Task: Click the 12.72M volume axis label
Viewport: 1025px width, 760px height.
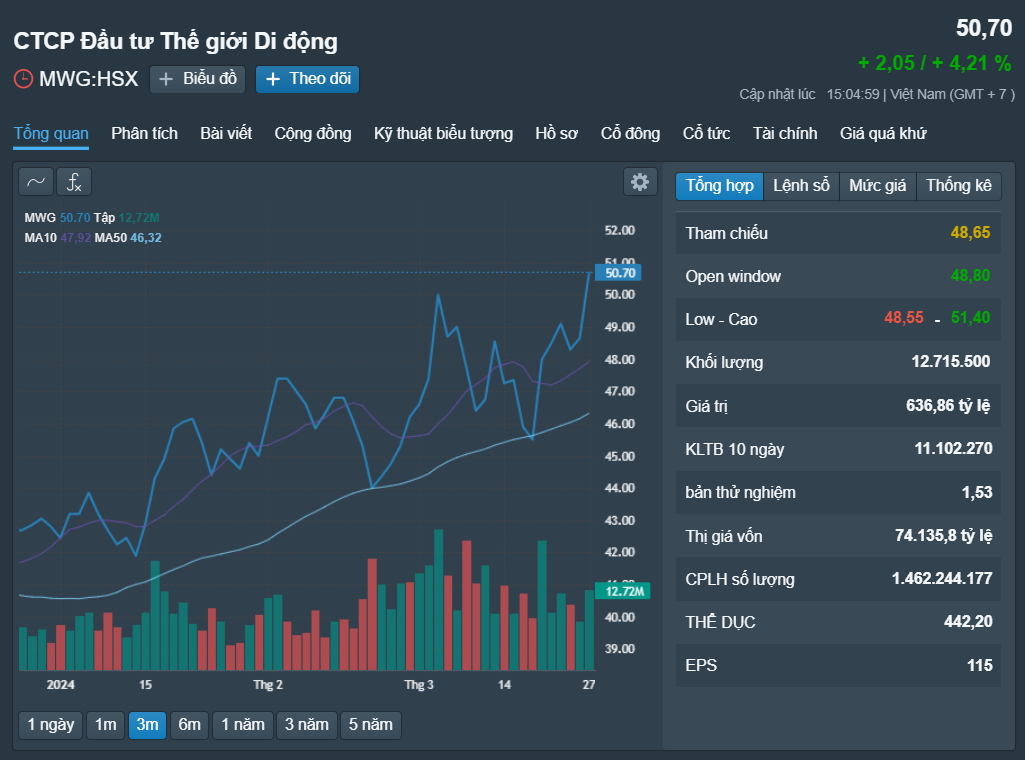Action: [x=623, y=591]
